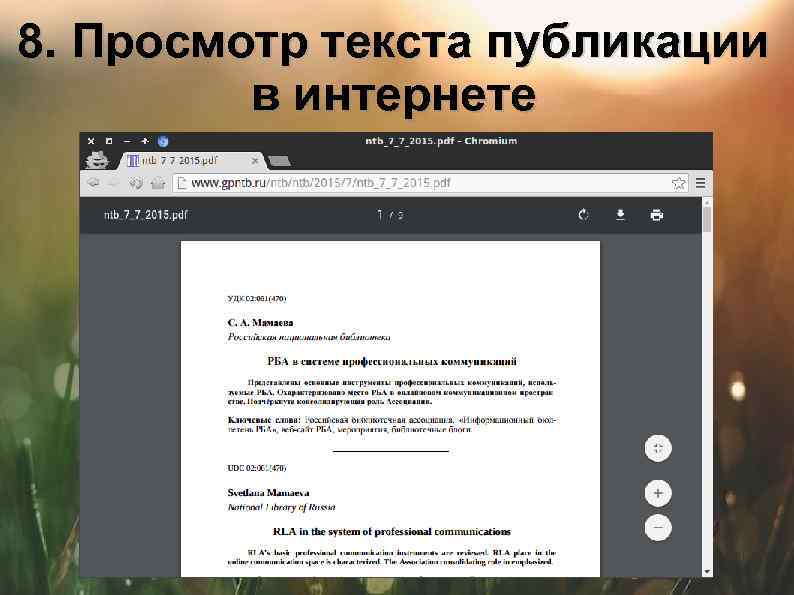
Task: Open a new tab with the blank tab button
Action: click(279, 161)
